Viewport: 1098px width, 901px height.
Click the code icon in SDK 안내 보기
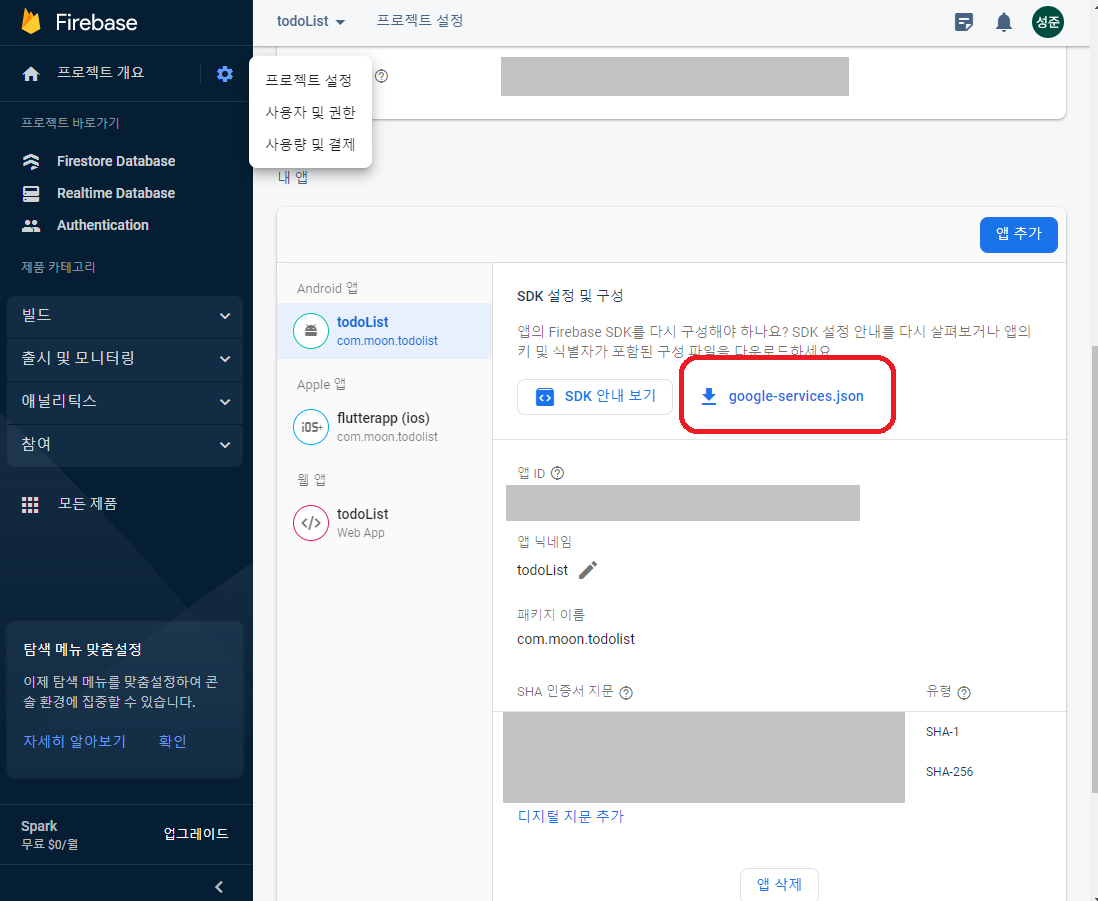pos(545,397)
